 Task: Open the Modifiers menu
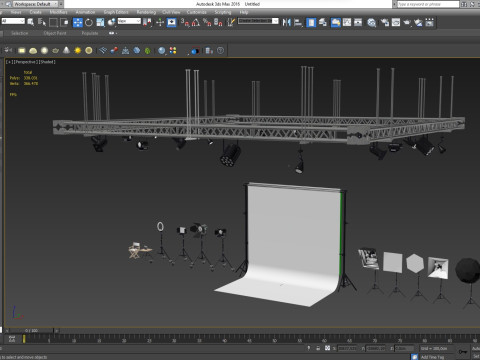click(58, 12)
